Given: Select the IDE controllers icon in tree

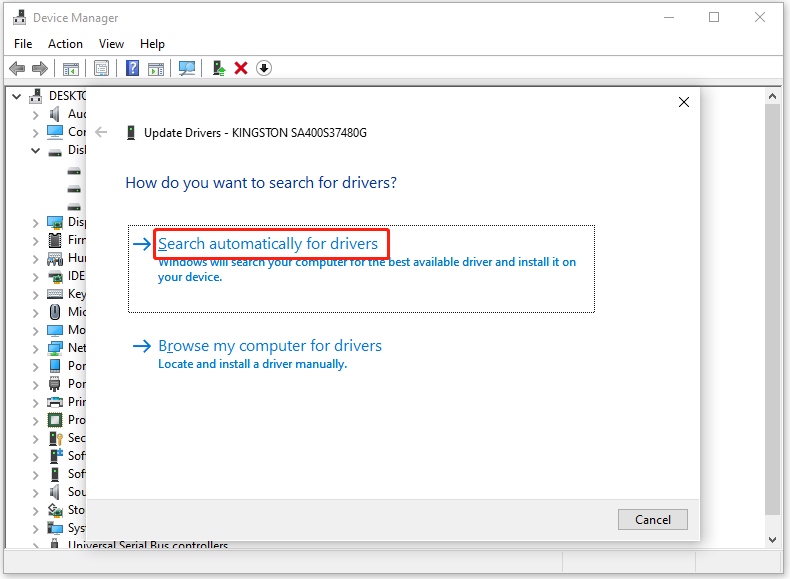Looking at the screenshot, I should [x=55, y=276].
